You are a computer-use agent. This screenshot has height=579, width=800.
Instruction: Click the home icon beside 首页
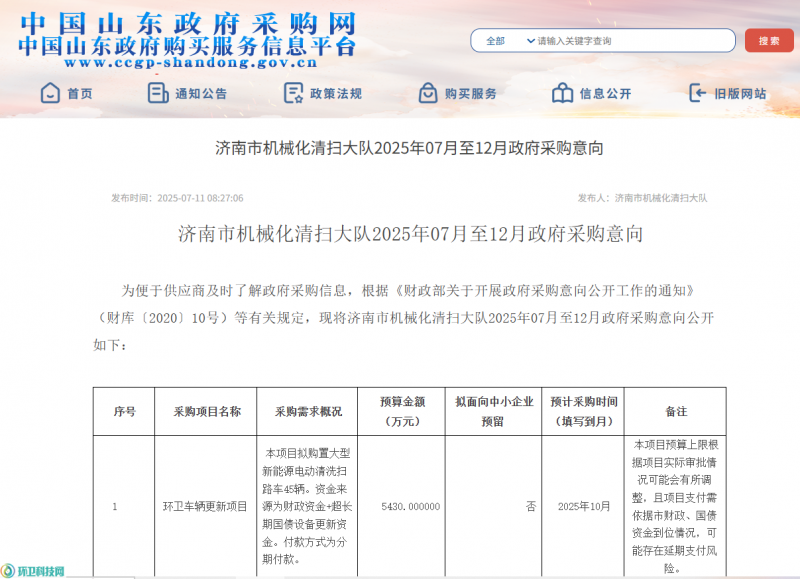click(x=50, y=93)
